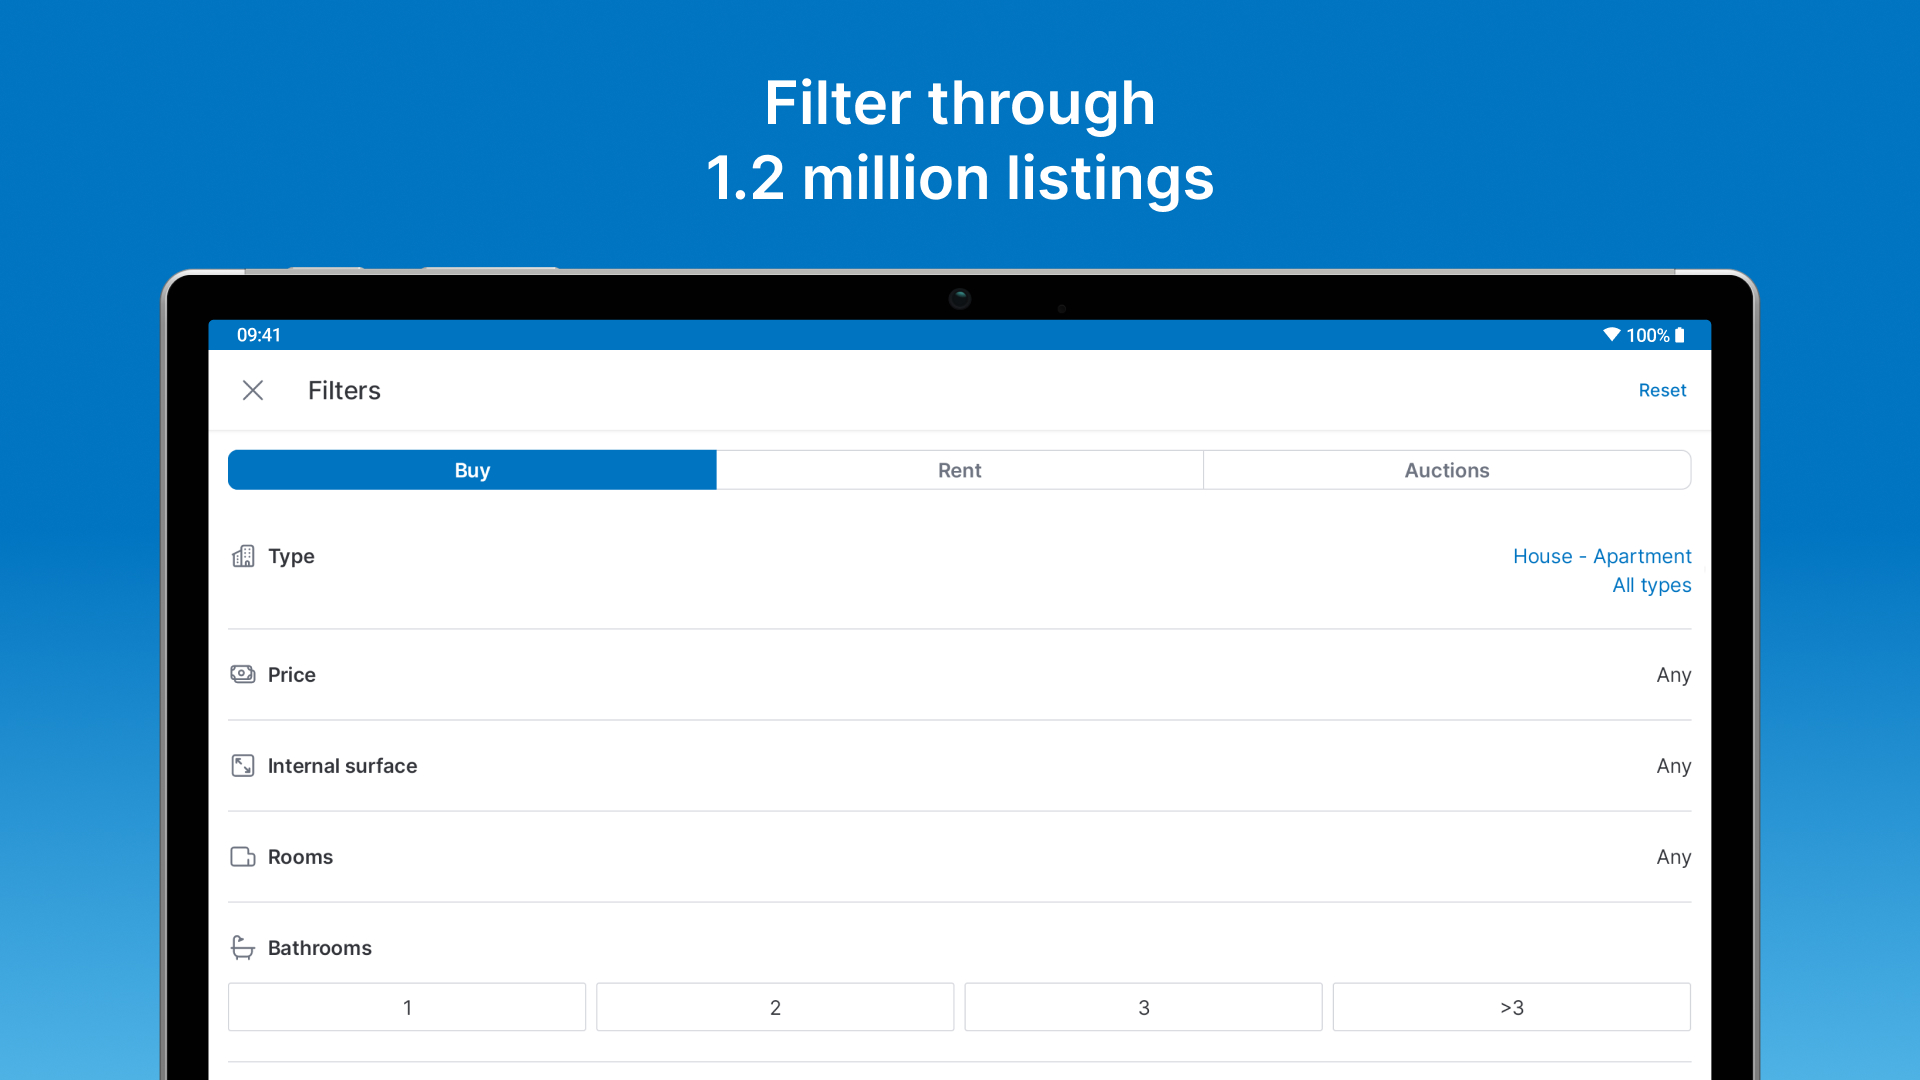Open Price selector showing Any
Screen dimensions: 1920x1080
coord(1673,675)
